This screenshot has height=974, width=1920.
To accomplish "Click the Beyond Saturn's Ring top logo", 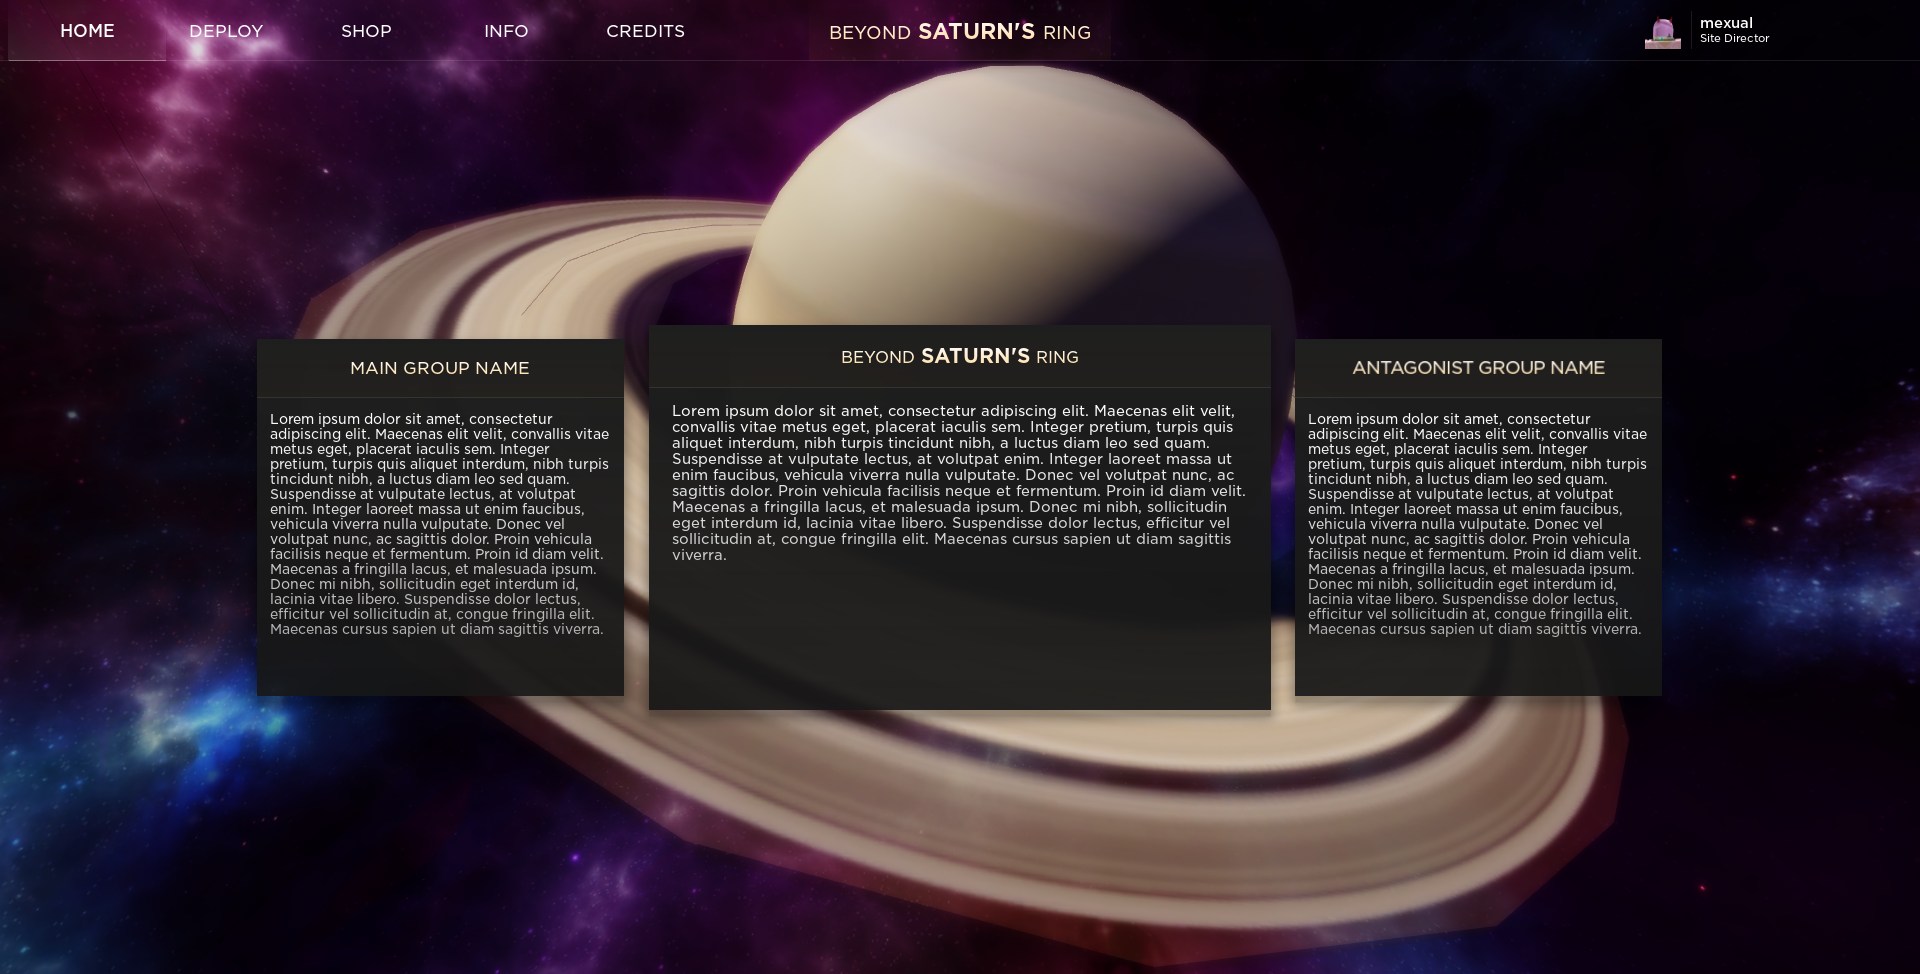I will (x=960, y=32).
